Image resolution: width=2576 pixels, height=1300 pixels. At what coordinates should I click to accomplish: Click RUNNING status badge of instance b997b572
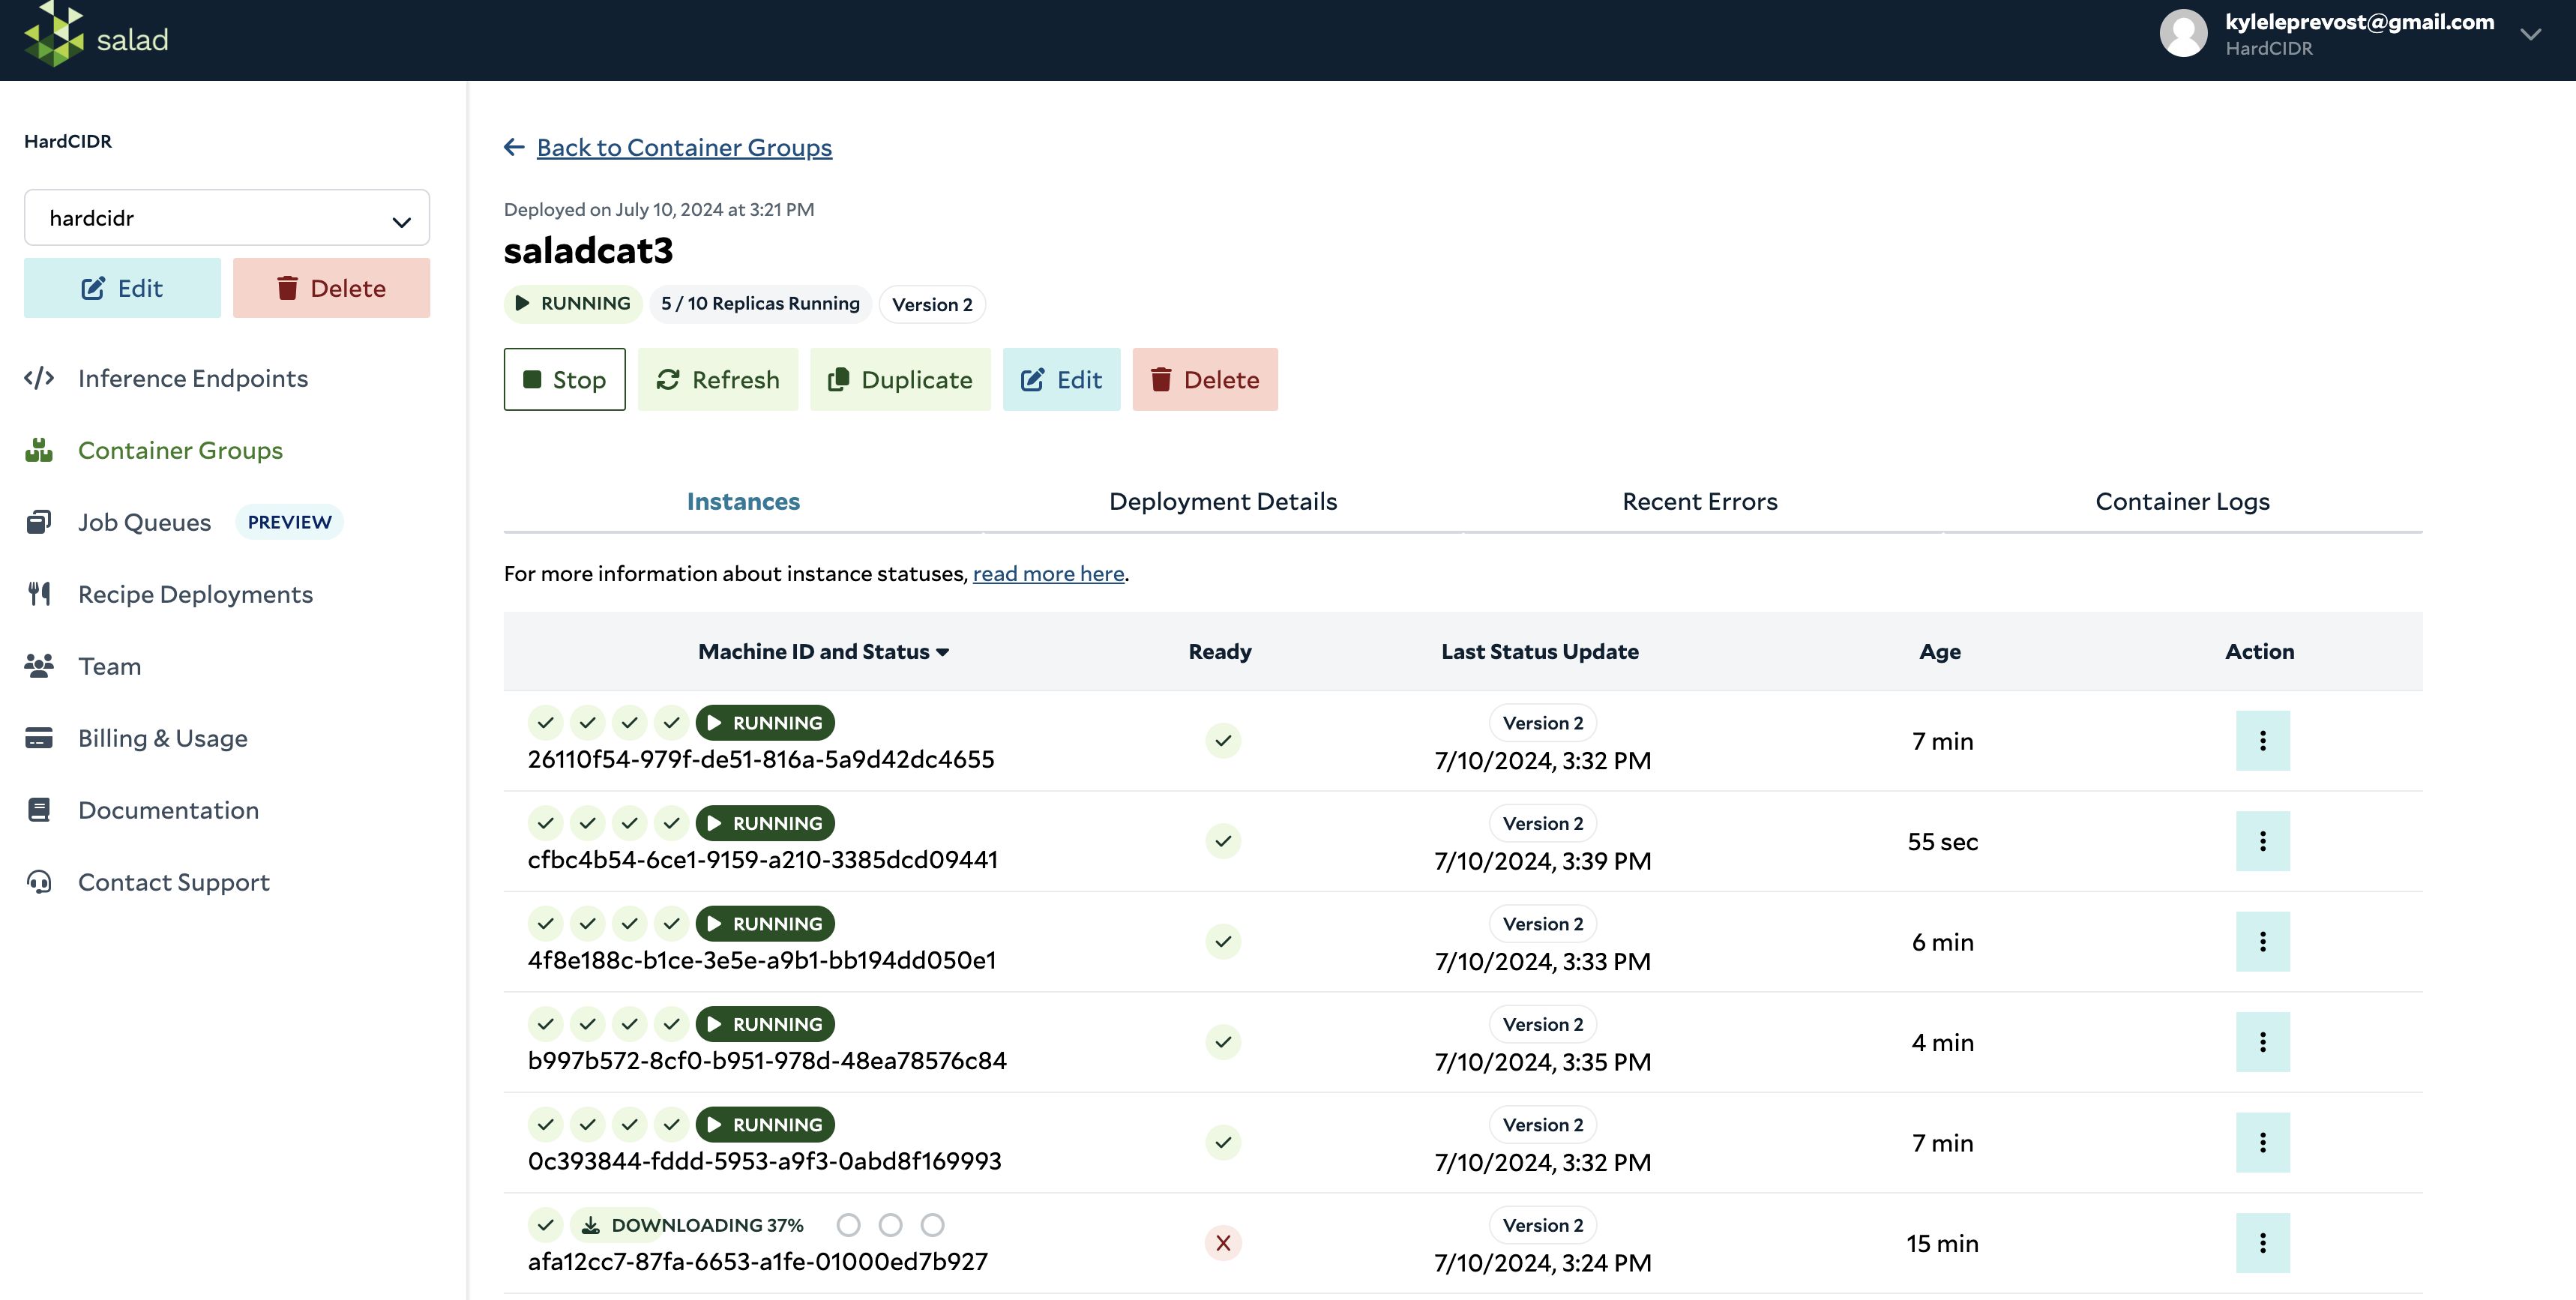(765, 1024)
